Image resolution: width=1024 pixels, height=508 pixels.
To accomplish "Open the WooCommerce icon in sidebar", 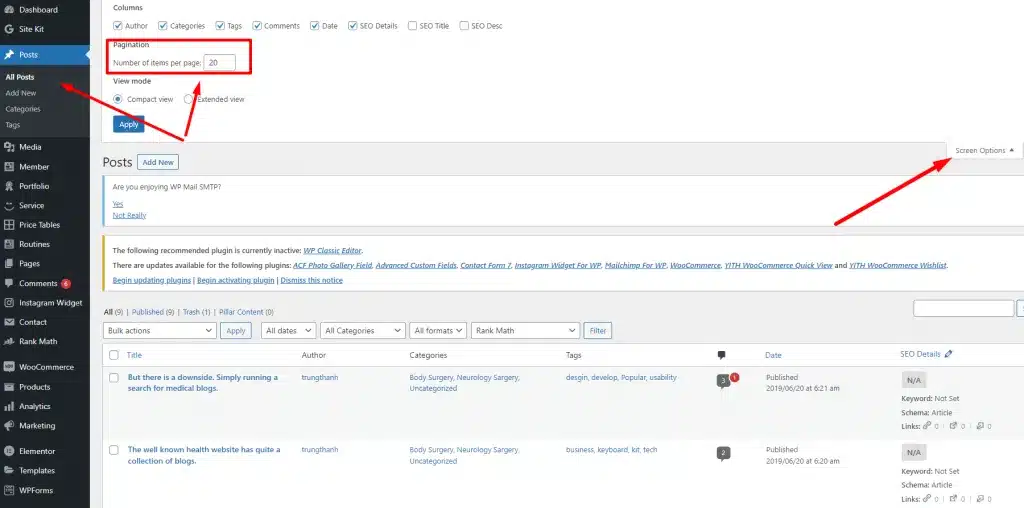I will [9, 367].
